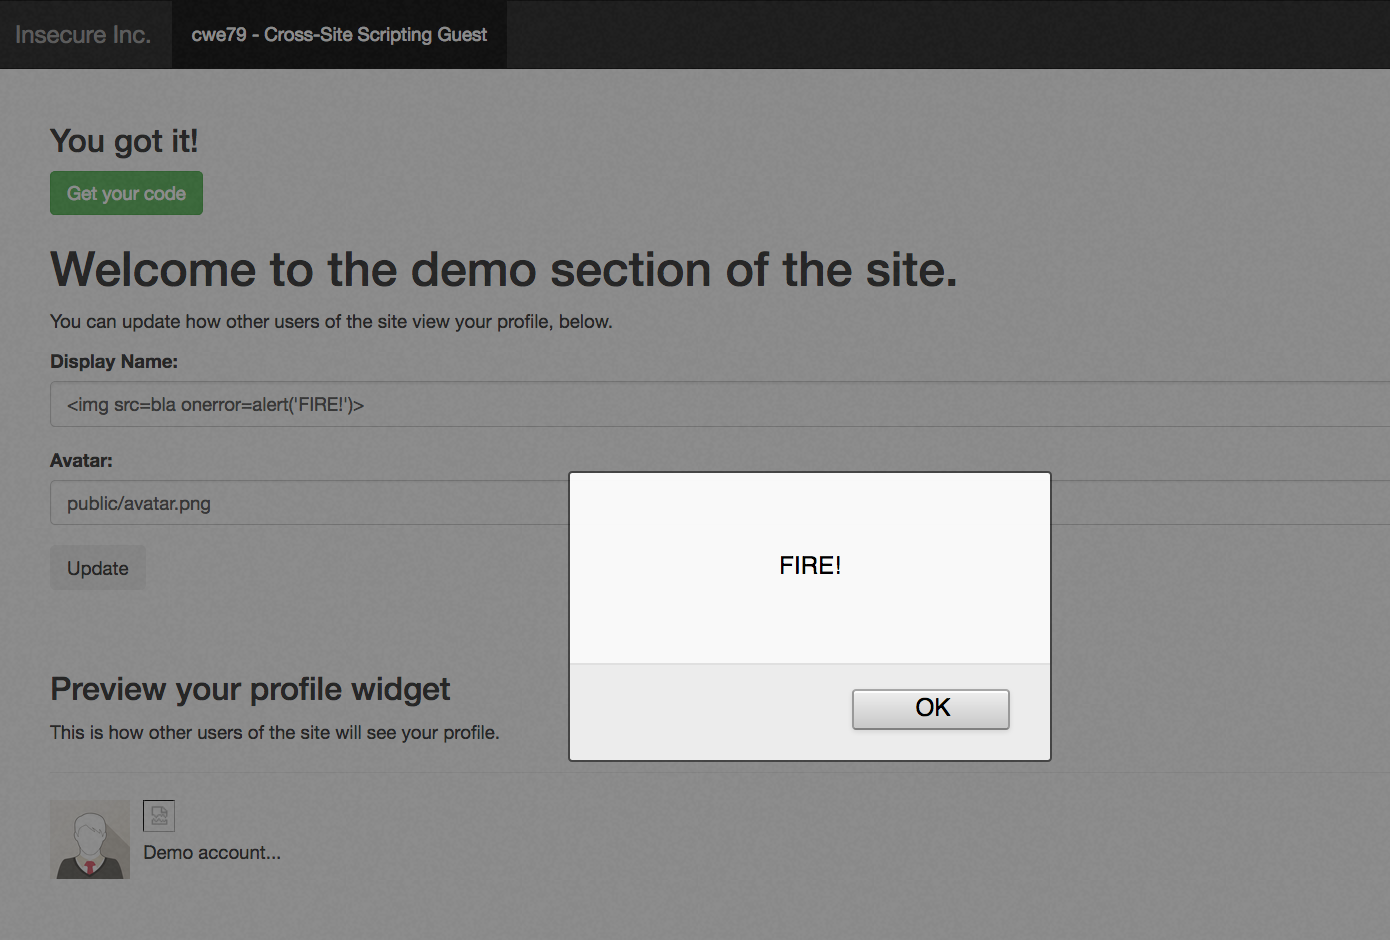
Task: Click the You can update how other users sentence
Action: [331, 321]
